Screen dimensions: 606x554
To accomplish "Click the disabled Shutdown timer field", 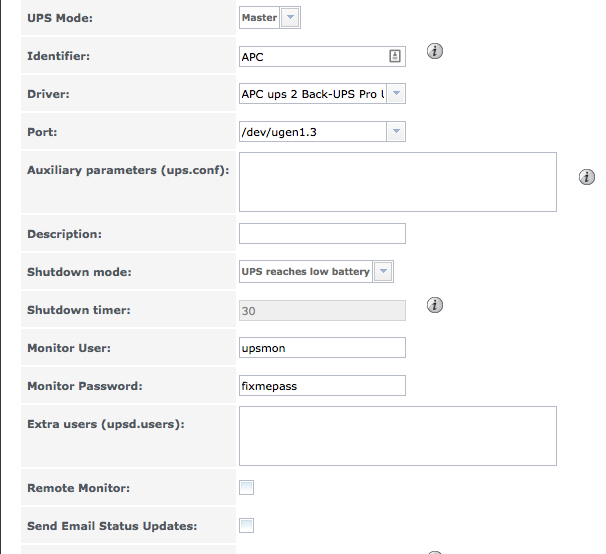I will click(x=322, y=310).
